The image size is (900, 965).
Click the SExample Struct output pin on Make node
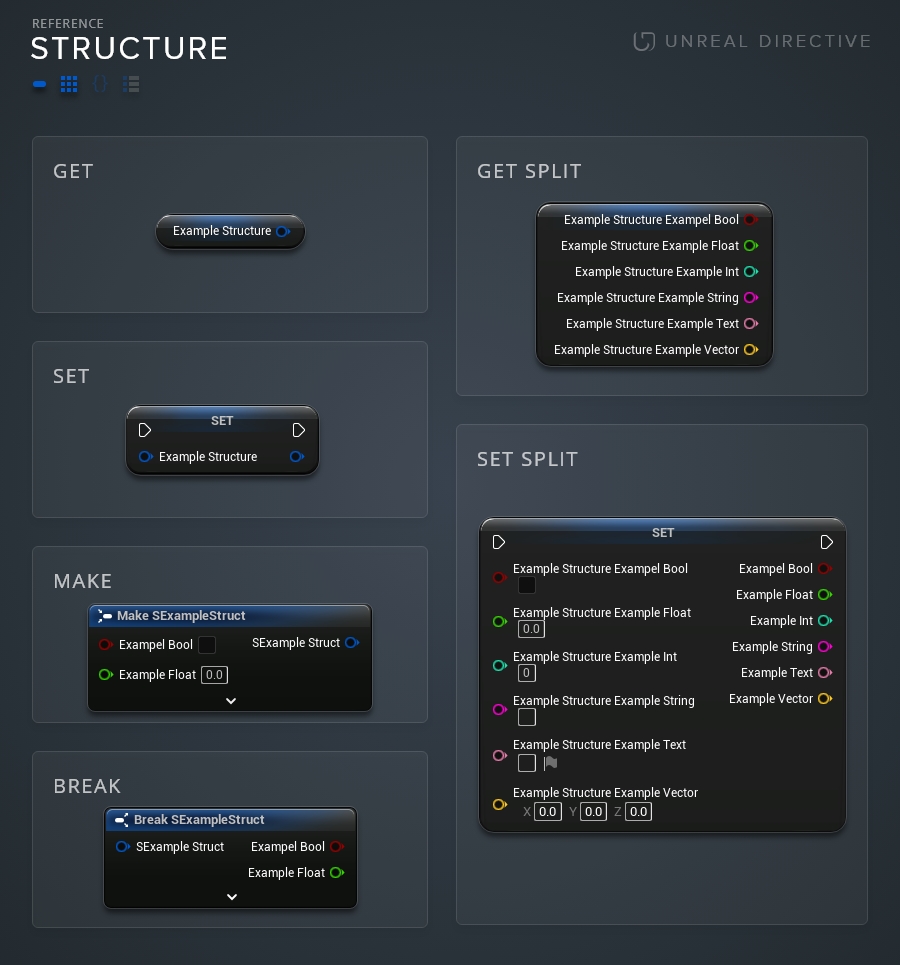(x=352, y=643)
